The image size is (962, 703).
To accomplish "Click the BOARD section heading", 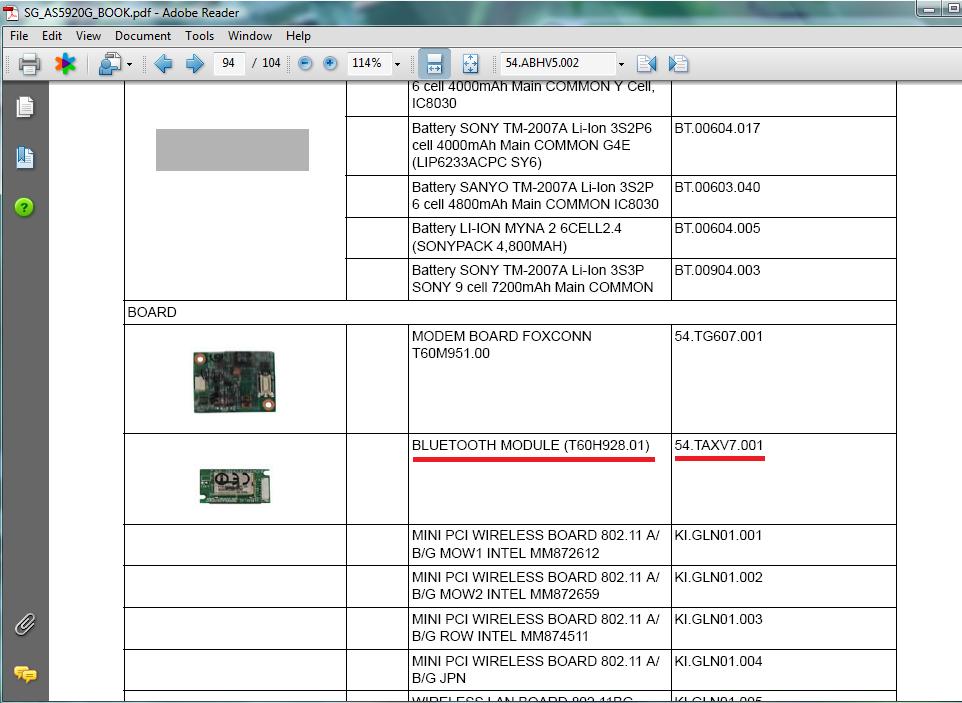I will pos(152,312).
